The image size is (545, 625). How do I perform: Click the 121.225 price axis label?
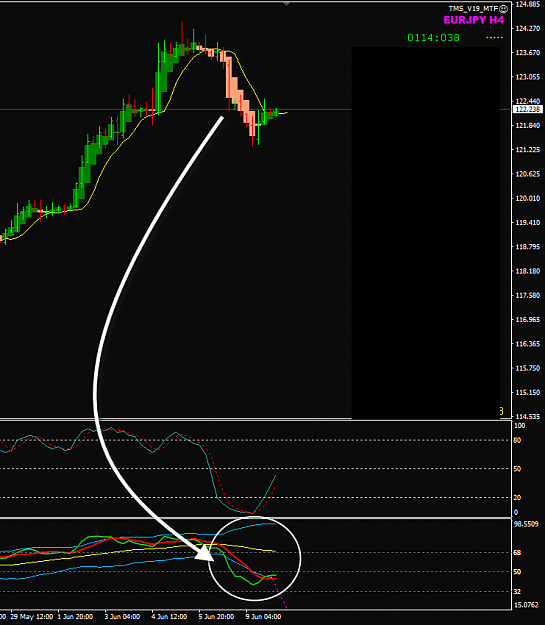pos(527,150)
